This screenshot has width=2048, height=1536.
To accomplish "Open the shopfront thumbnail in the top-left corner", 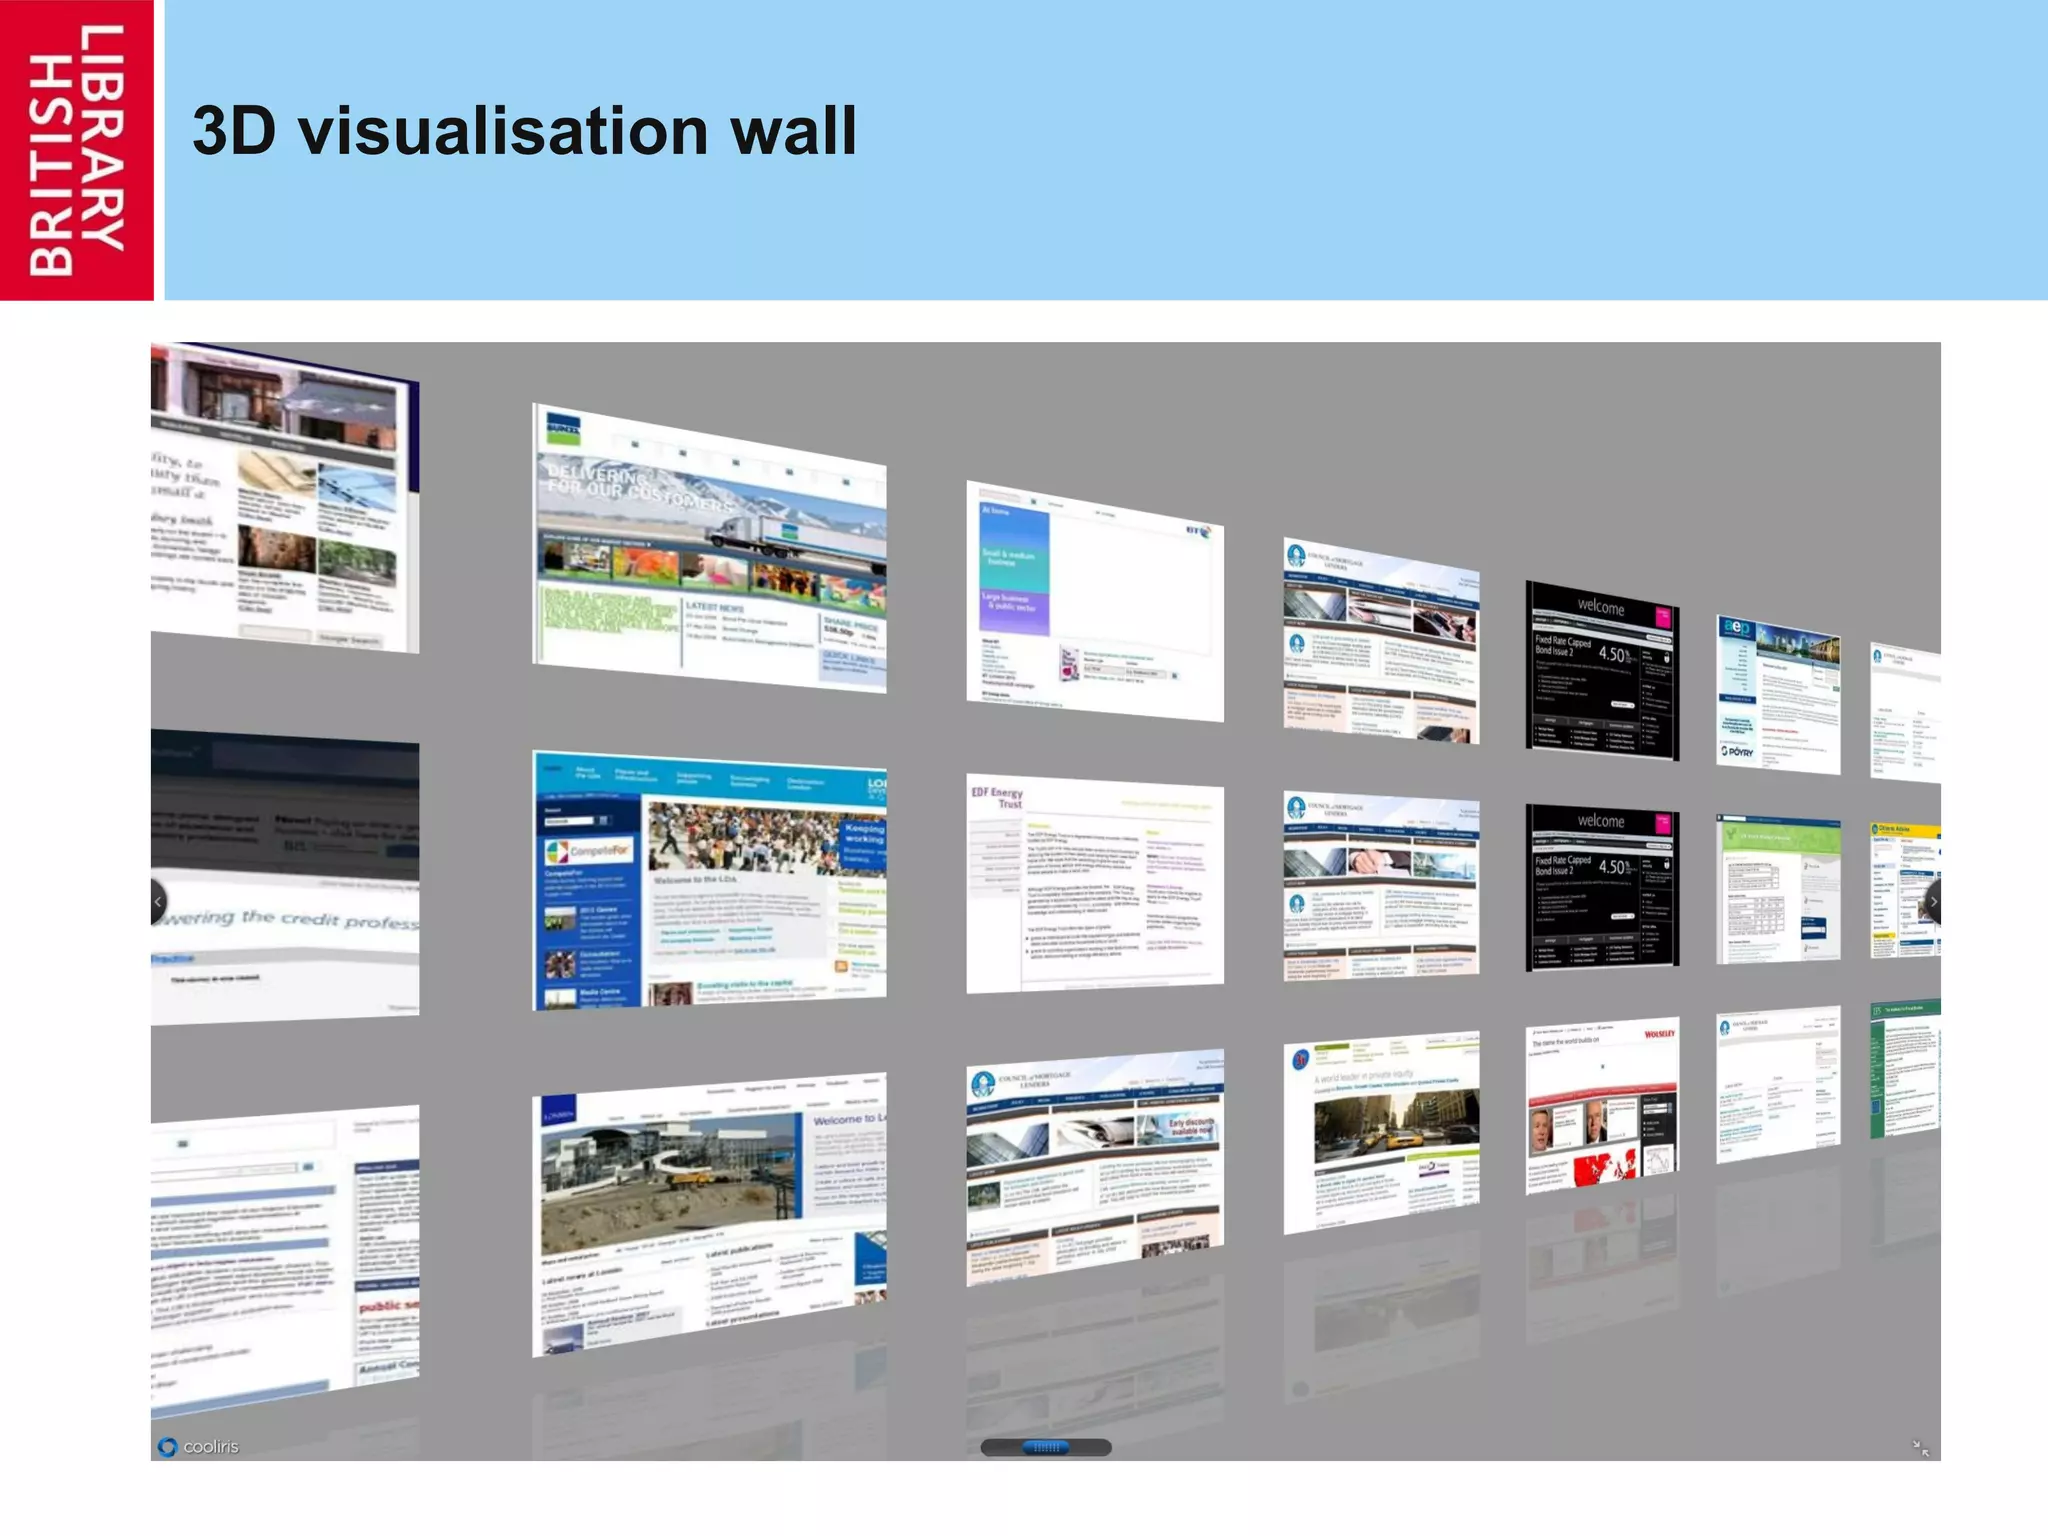I will pyautogui.click(x=285, y=498).
